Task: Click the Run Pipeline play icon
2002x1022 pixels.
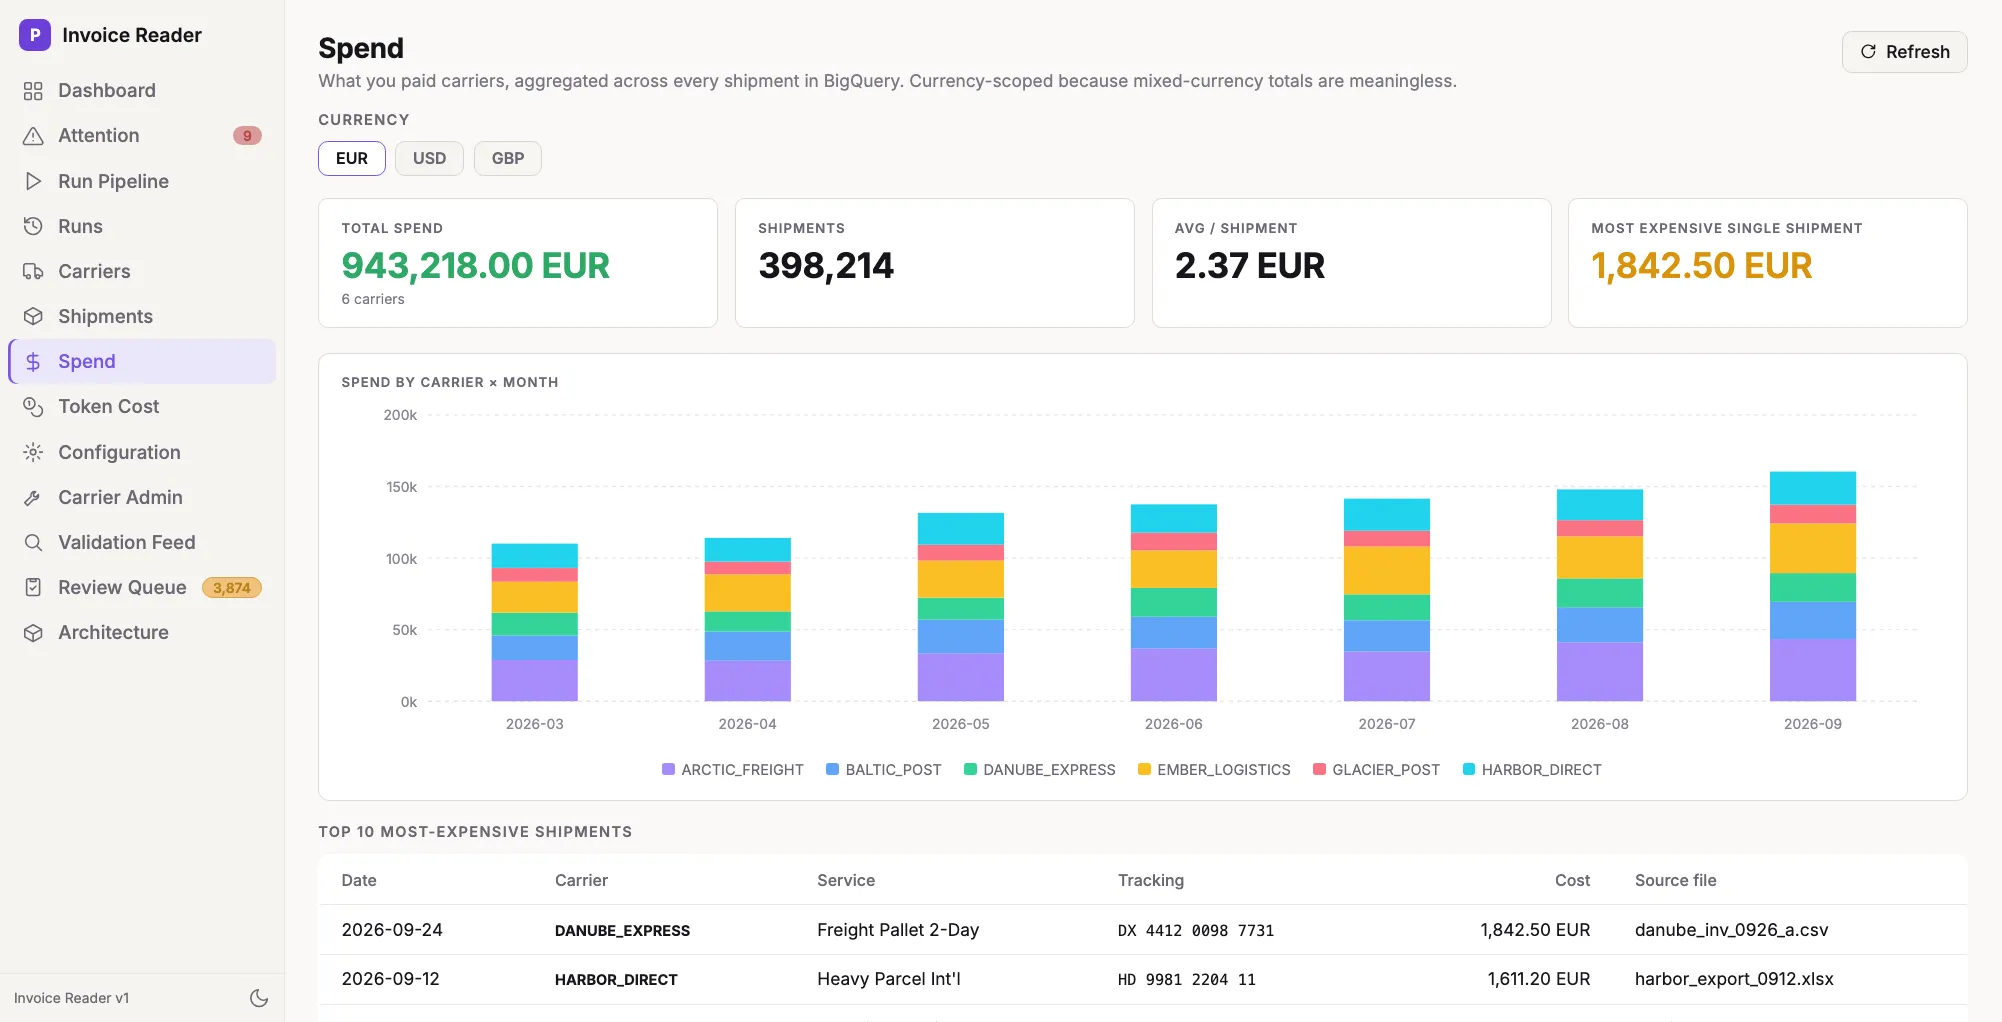Action: point(33,181)
